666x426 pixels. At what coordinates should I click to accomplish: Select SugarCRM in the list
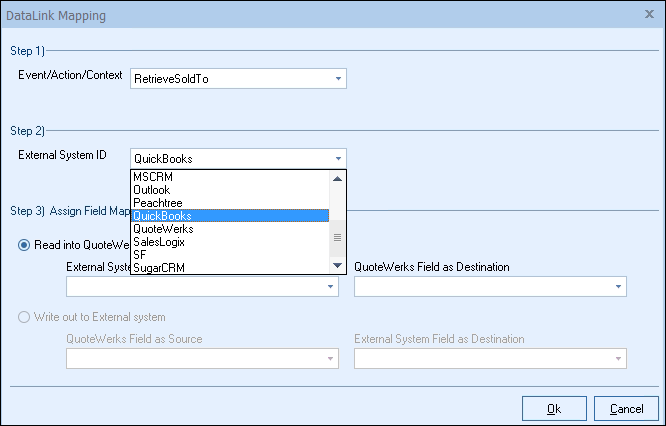tap(159, 268)
